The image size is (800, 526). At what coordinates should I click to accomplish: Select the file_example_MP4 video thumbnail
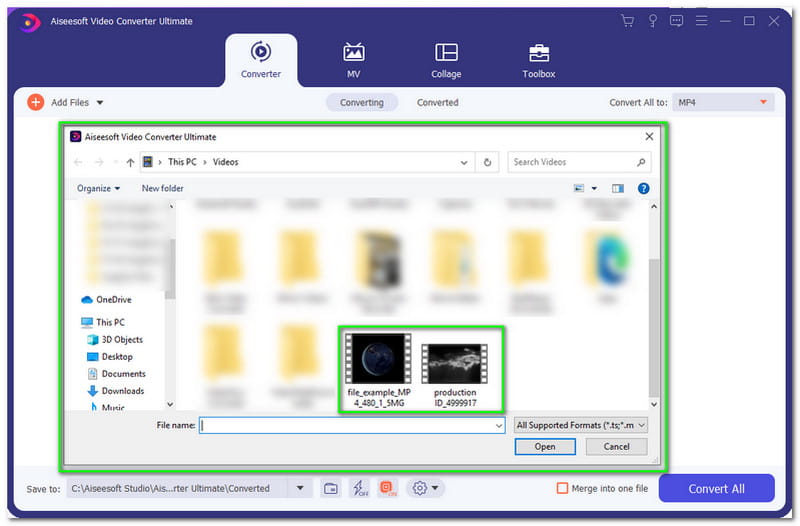pos(379,360)
